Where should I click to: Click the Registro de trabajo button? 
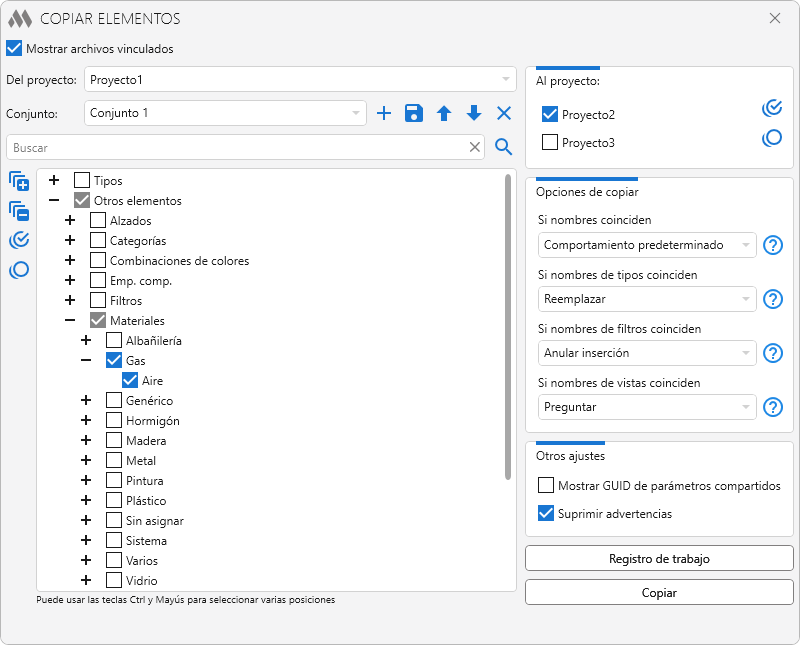pos(659,559)
